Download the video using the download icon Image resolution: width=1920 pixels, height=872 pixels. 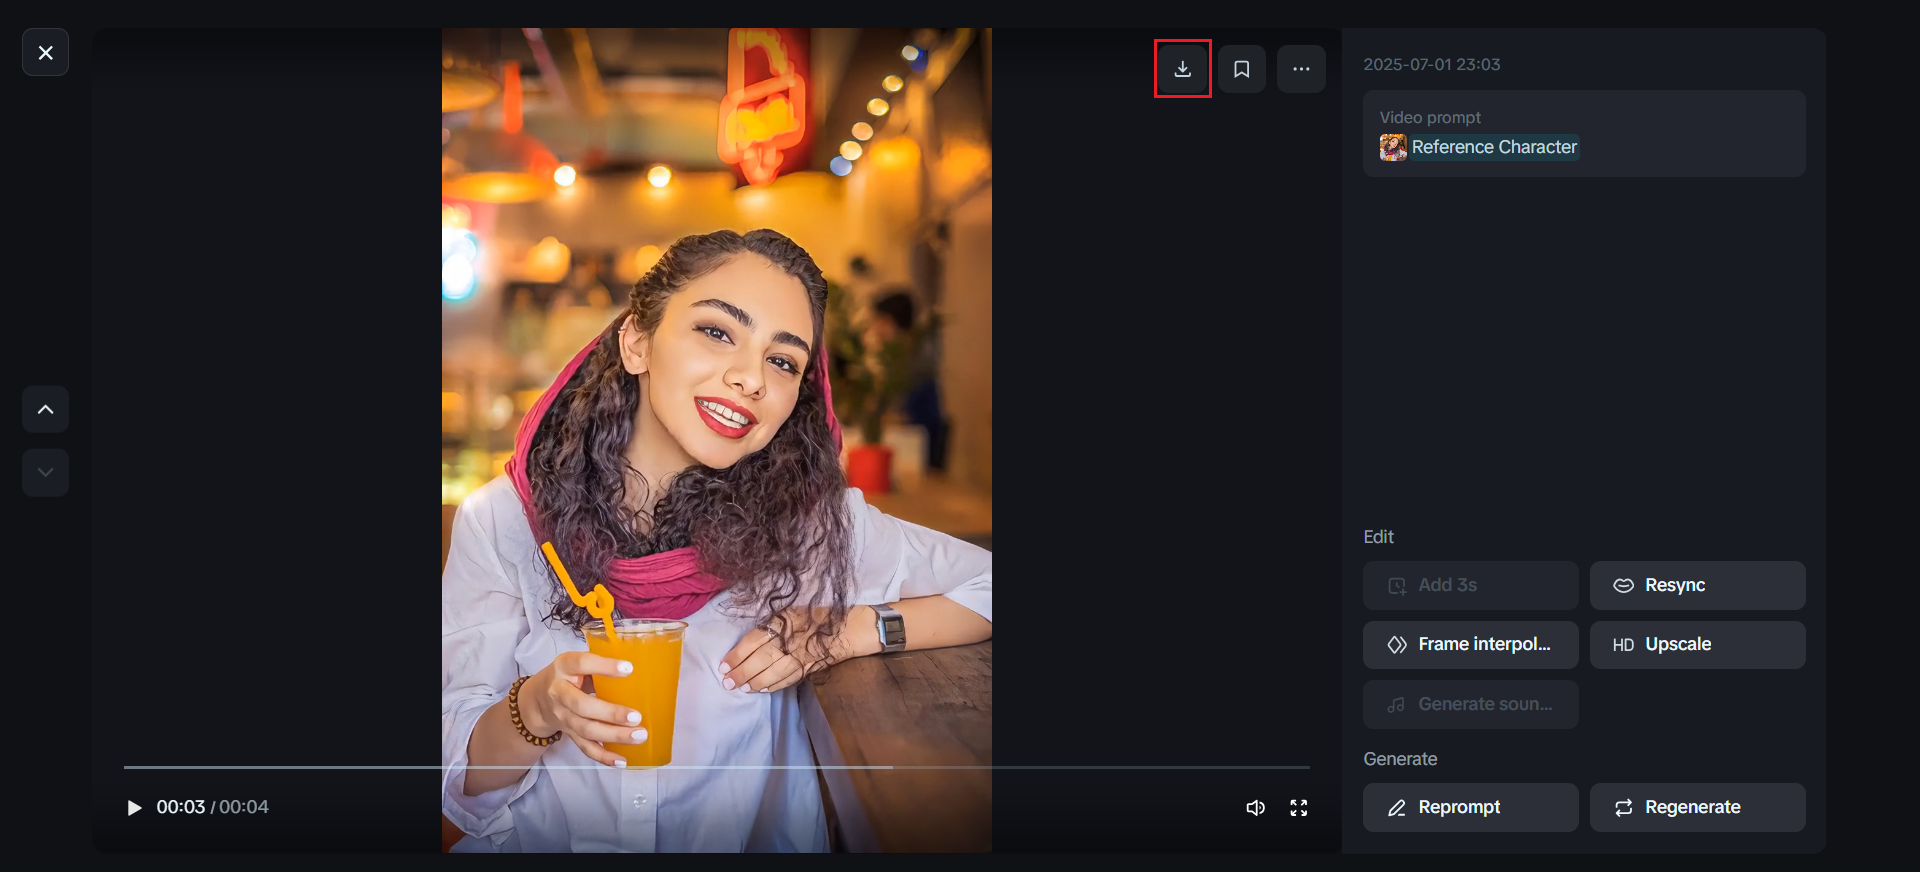coord(1183,69)
